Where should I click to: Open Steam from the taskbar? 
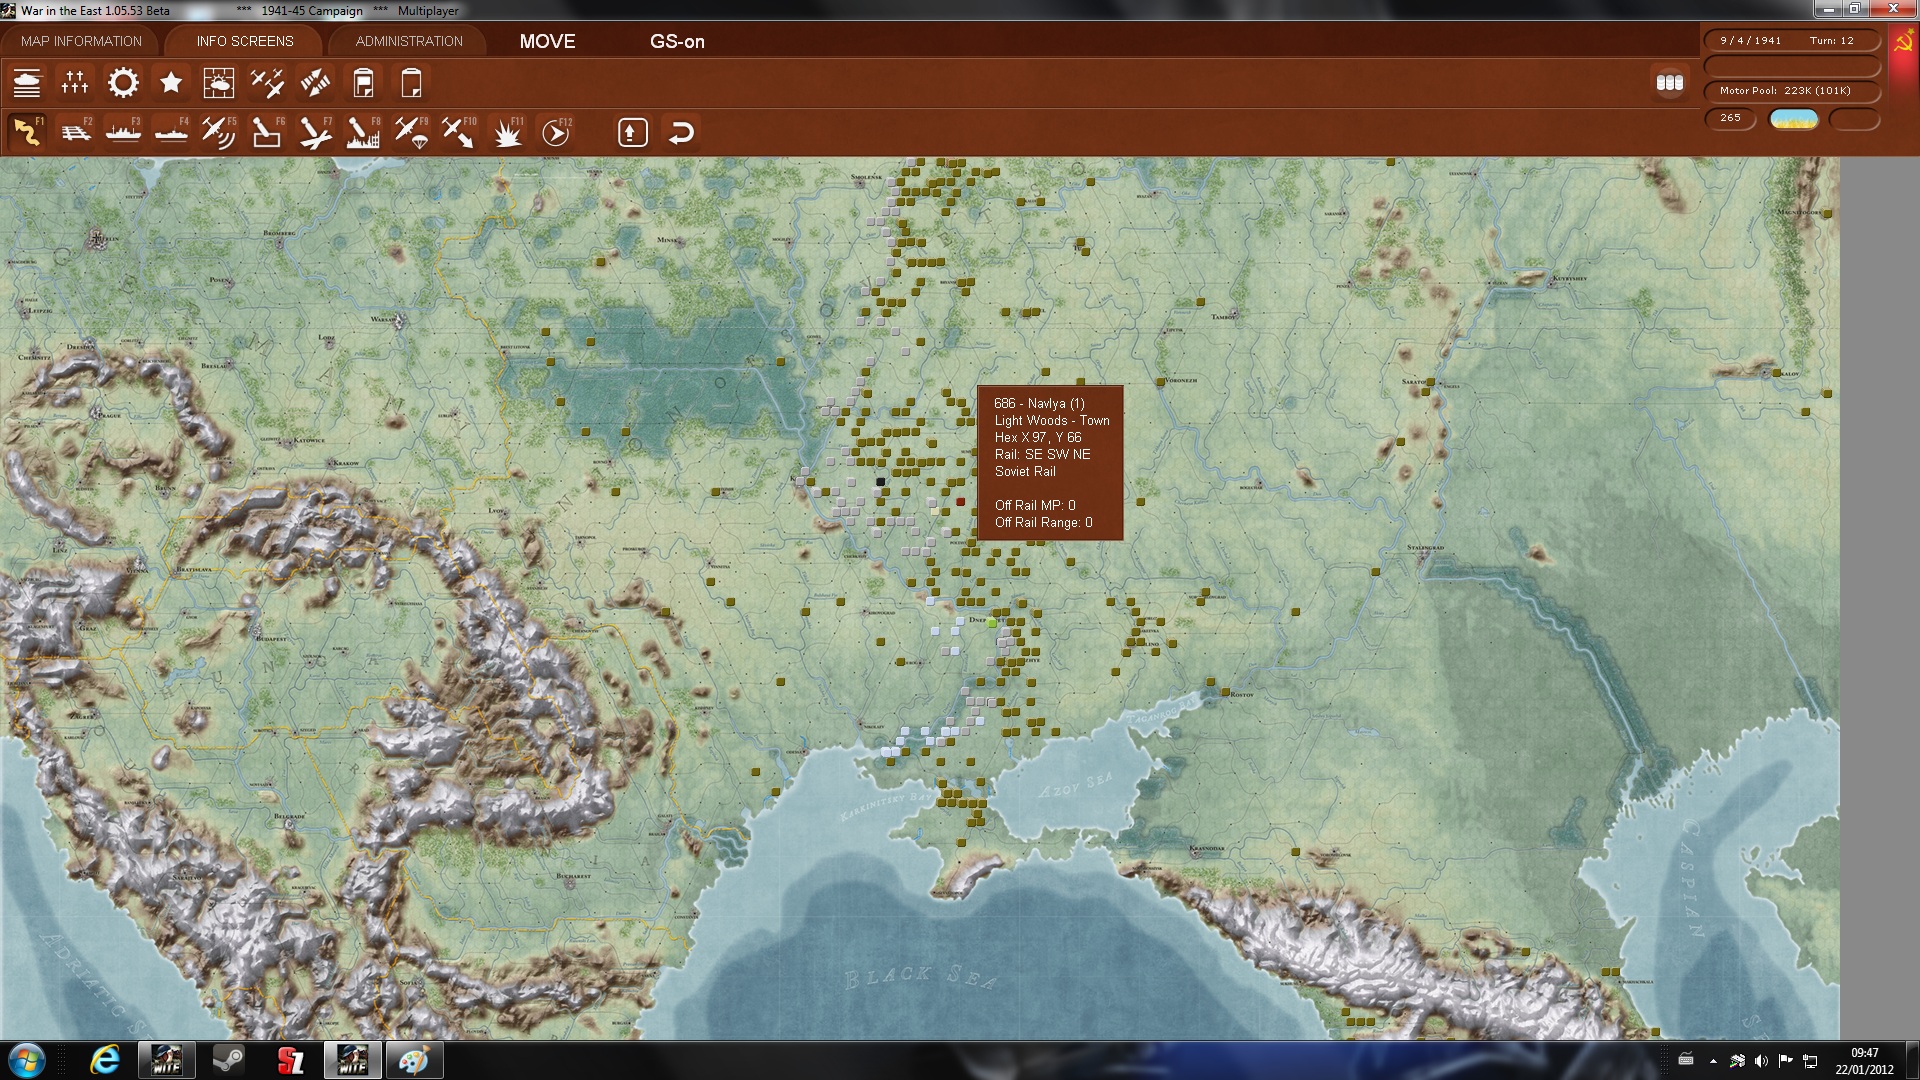point(228,1060)
